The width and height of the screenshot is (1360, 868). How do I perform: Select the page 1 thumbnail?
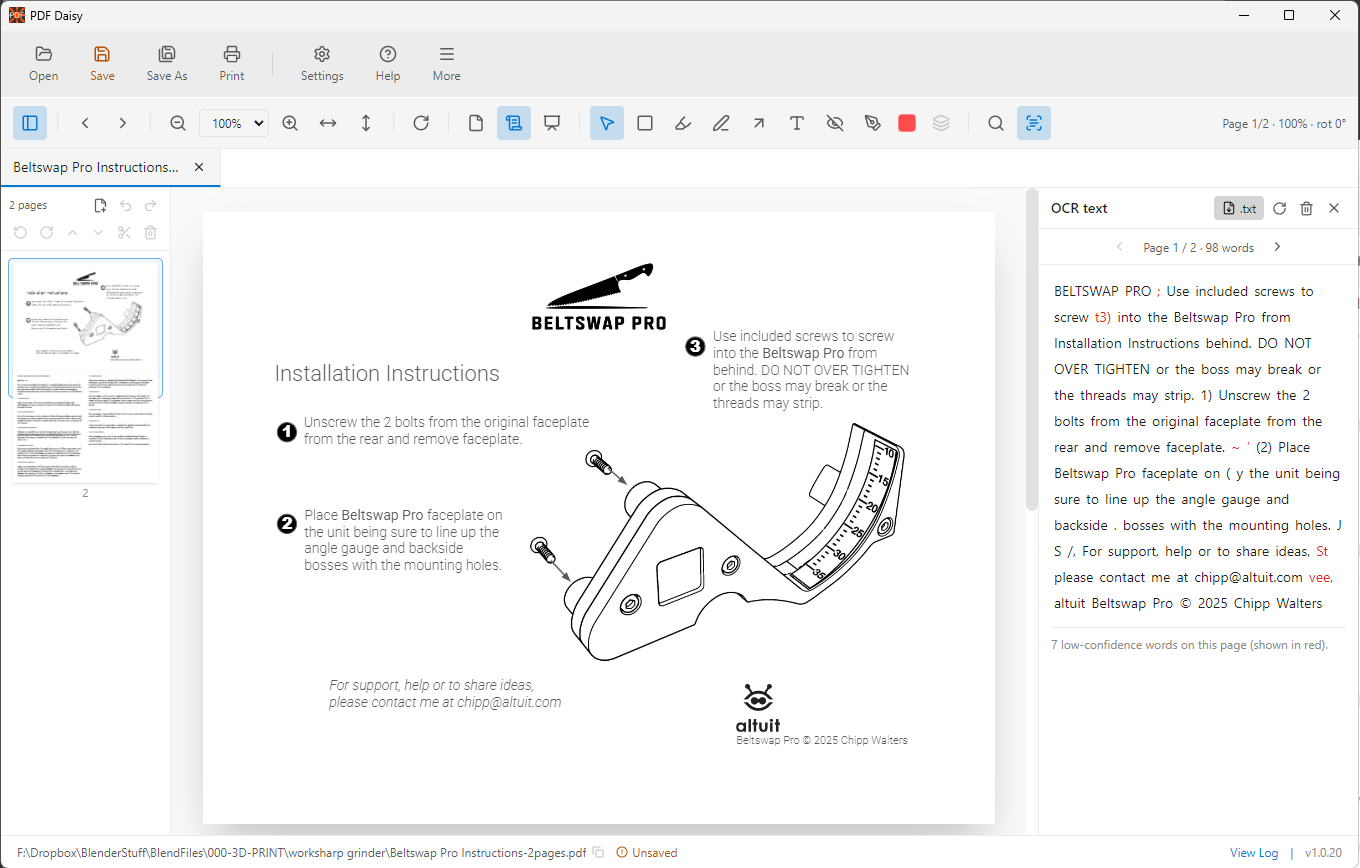[85, 316]
